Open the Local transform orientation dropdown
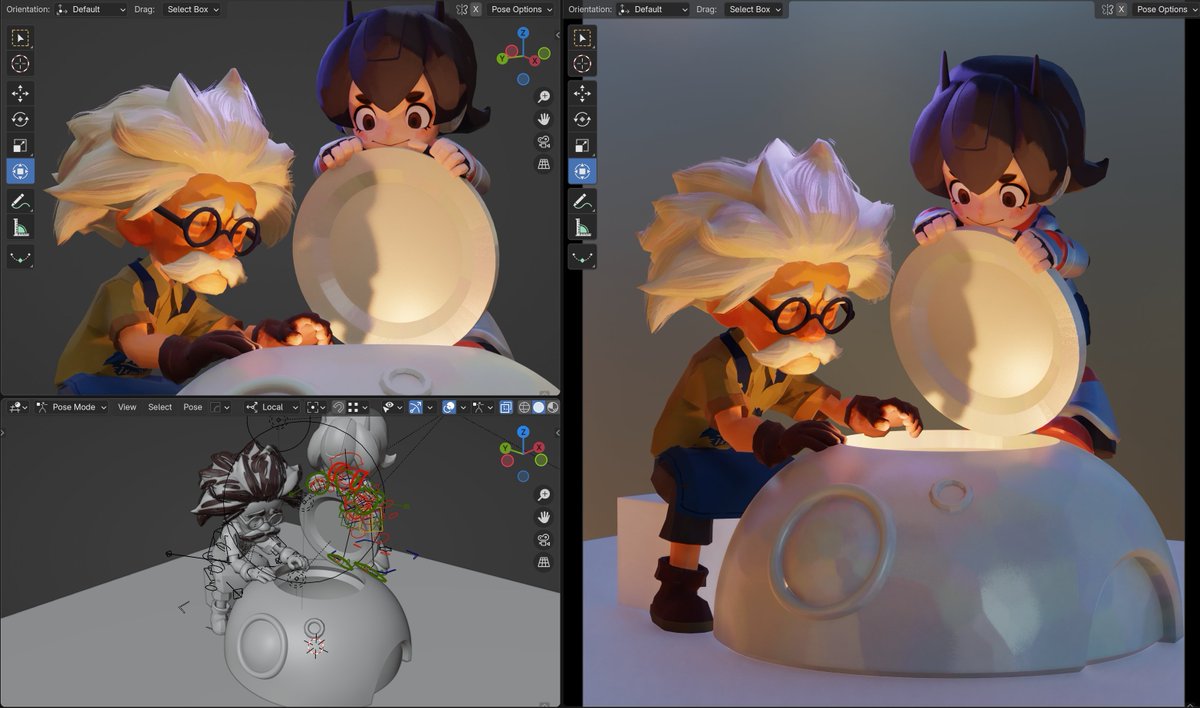Image resolution: width=1200 pixels, height=708 pixels. click(x=271, y=407)
